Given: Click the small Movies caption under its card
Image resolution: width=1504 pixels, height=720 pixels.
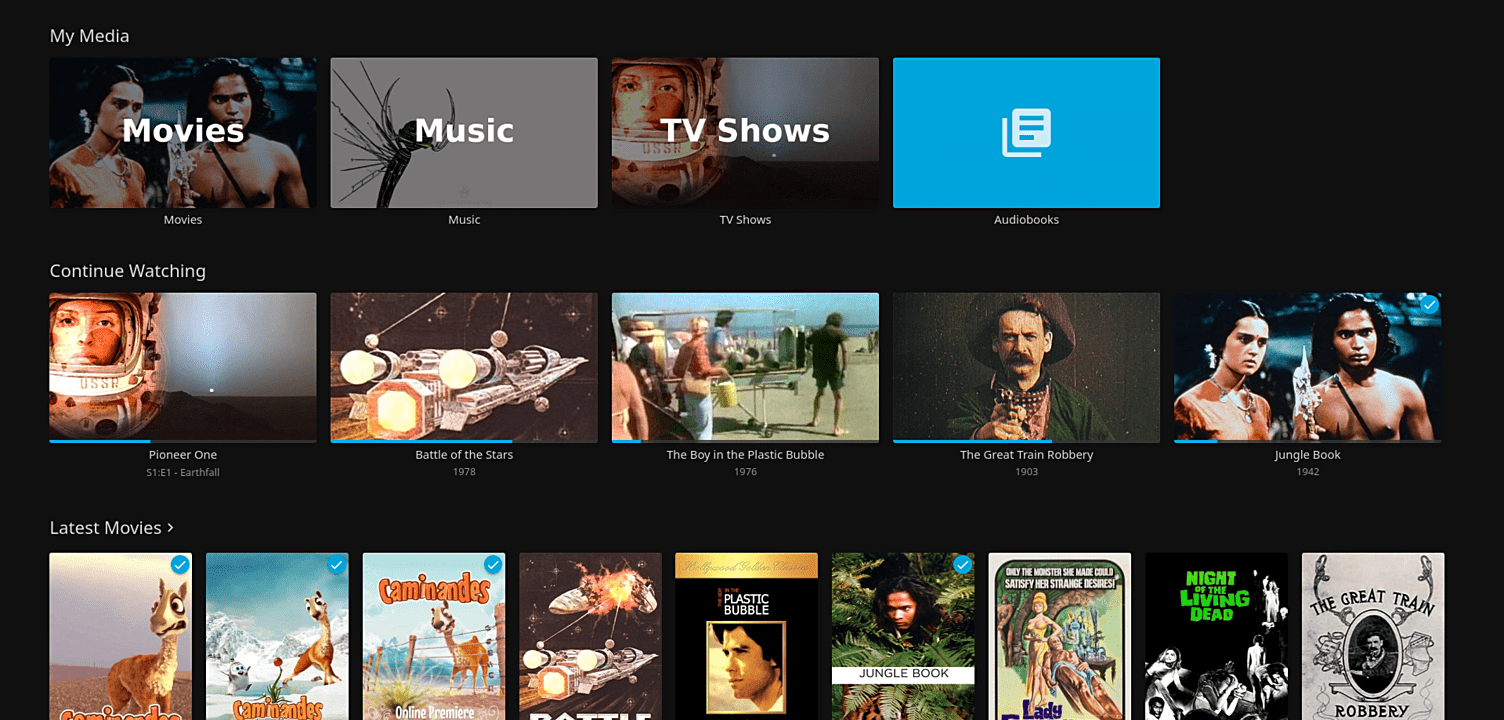Looking at the screenshot, I should [x=183, y=220].
